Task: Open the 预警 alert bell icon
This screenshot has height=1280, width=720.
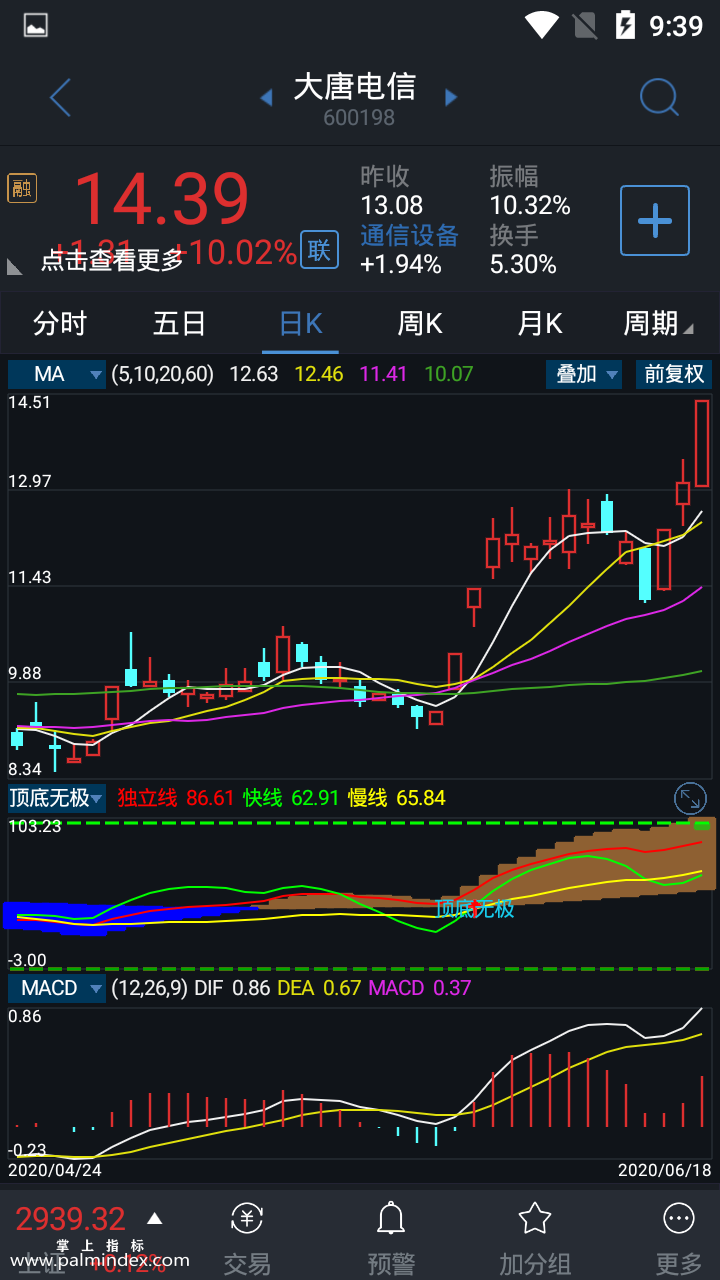Action: click(x=390, y=1218)
